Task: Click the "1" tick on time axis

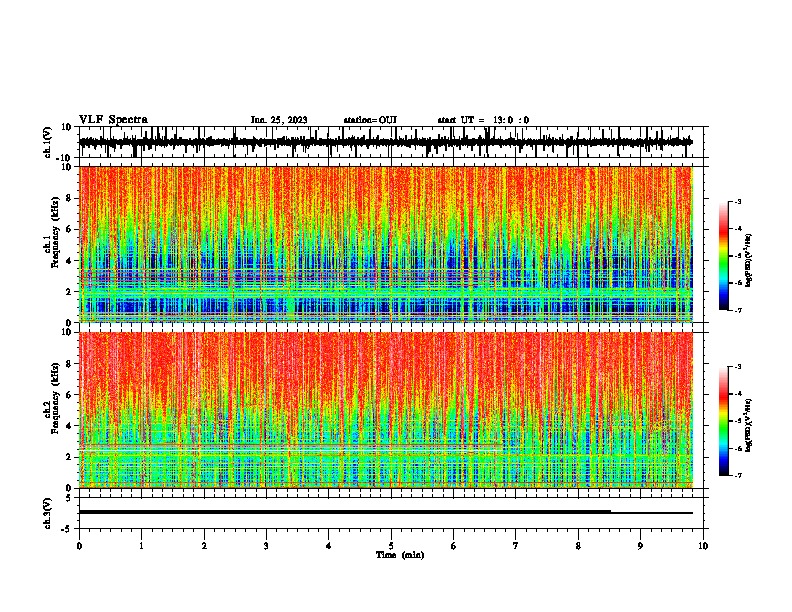Action: pos(141,546)
